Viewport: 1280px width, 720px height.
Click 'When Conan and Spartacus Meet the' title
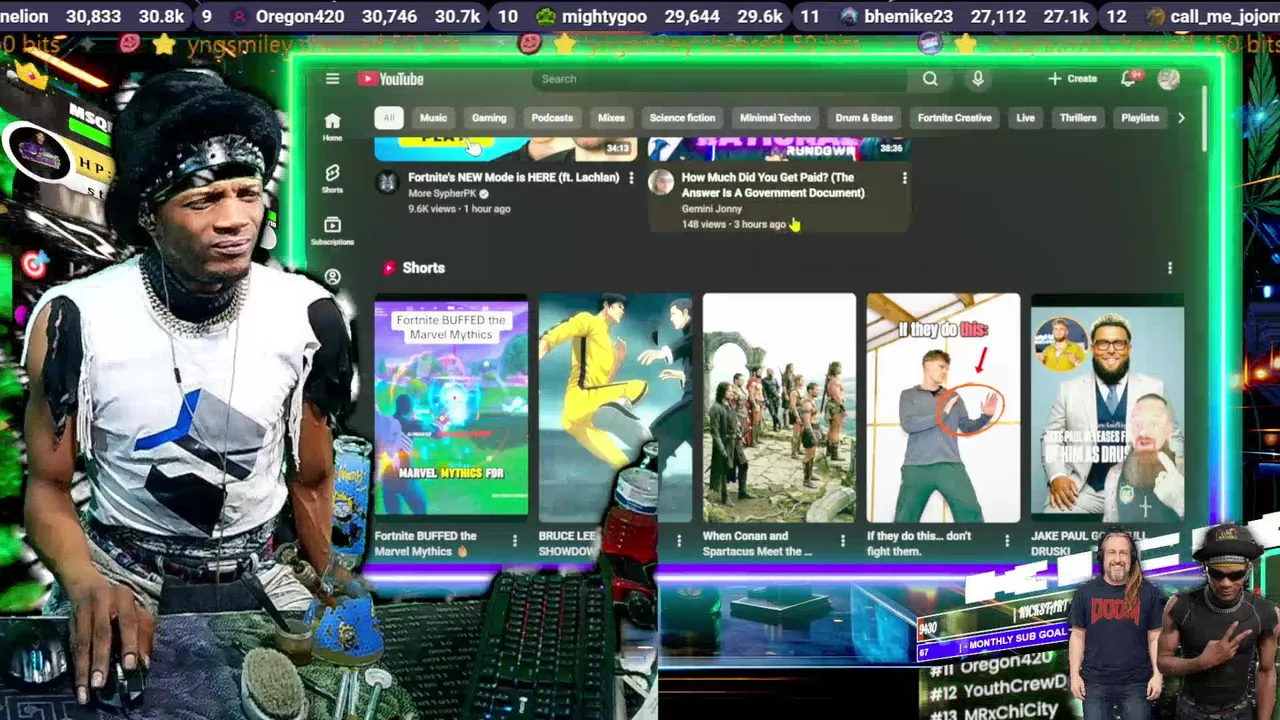pyautogui.click(x=757, y=543)
